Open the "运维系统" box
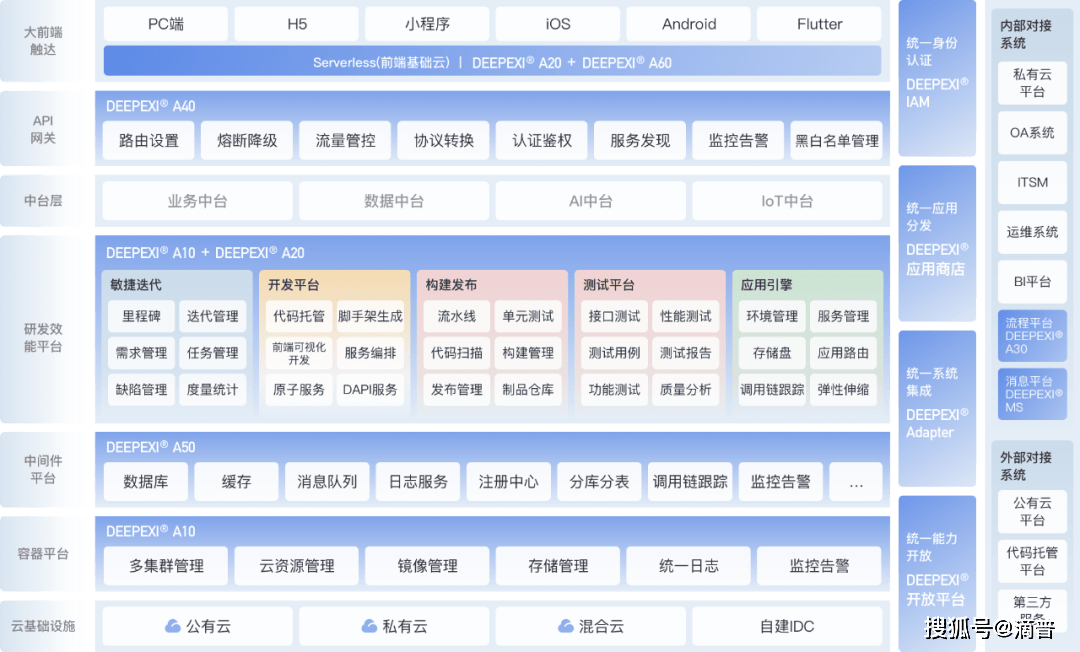 (x=1032, y=232)
